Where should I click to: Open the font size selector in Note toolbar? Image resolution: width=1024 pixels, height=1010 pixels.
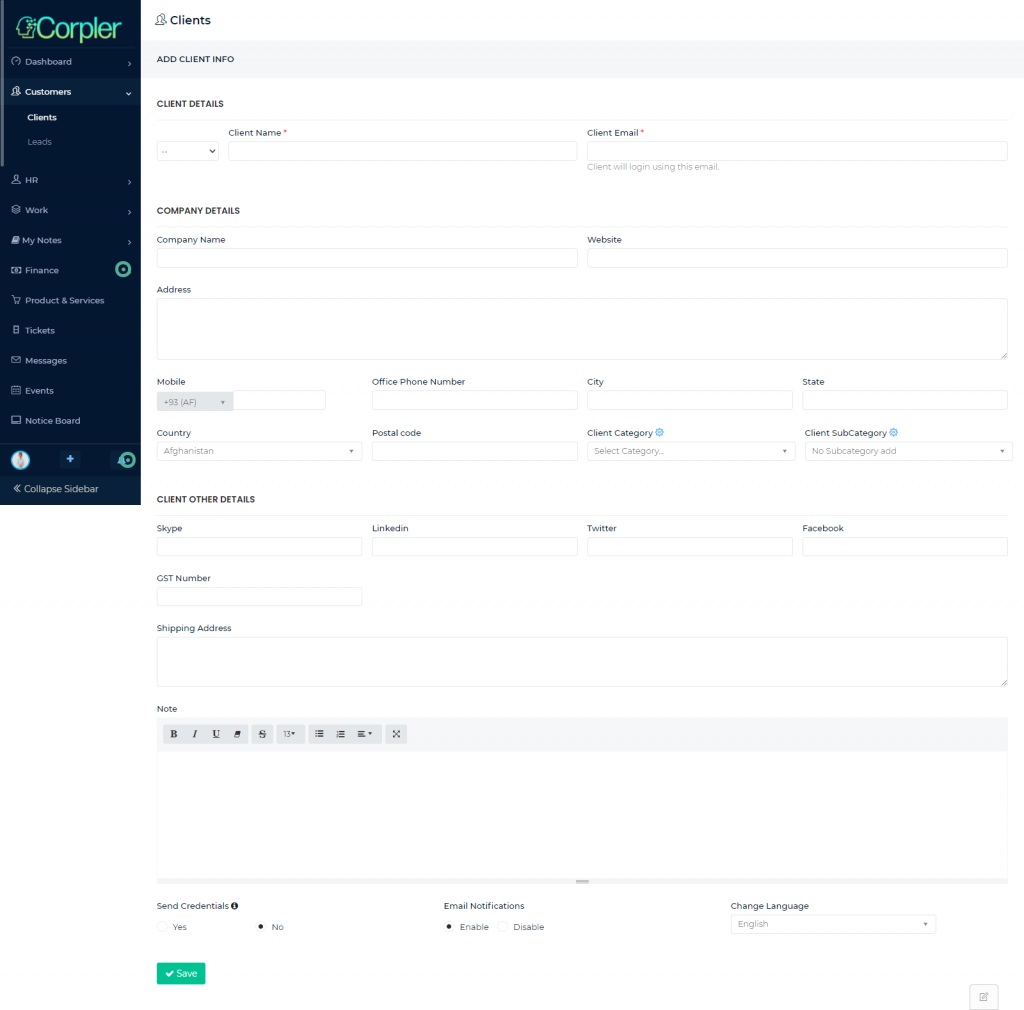pyautogui.click(x=289, y=733)
